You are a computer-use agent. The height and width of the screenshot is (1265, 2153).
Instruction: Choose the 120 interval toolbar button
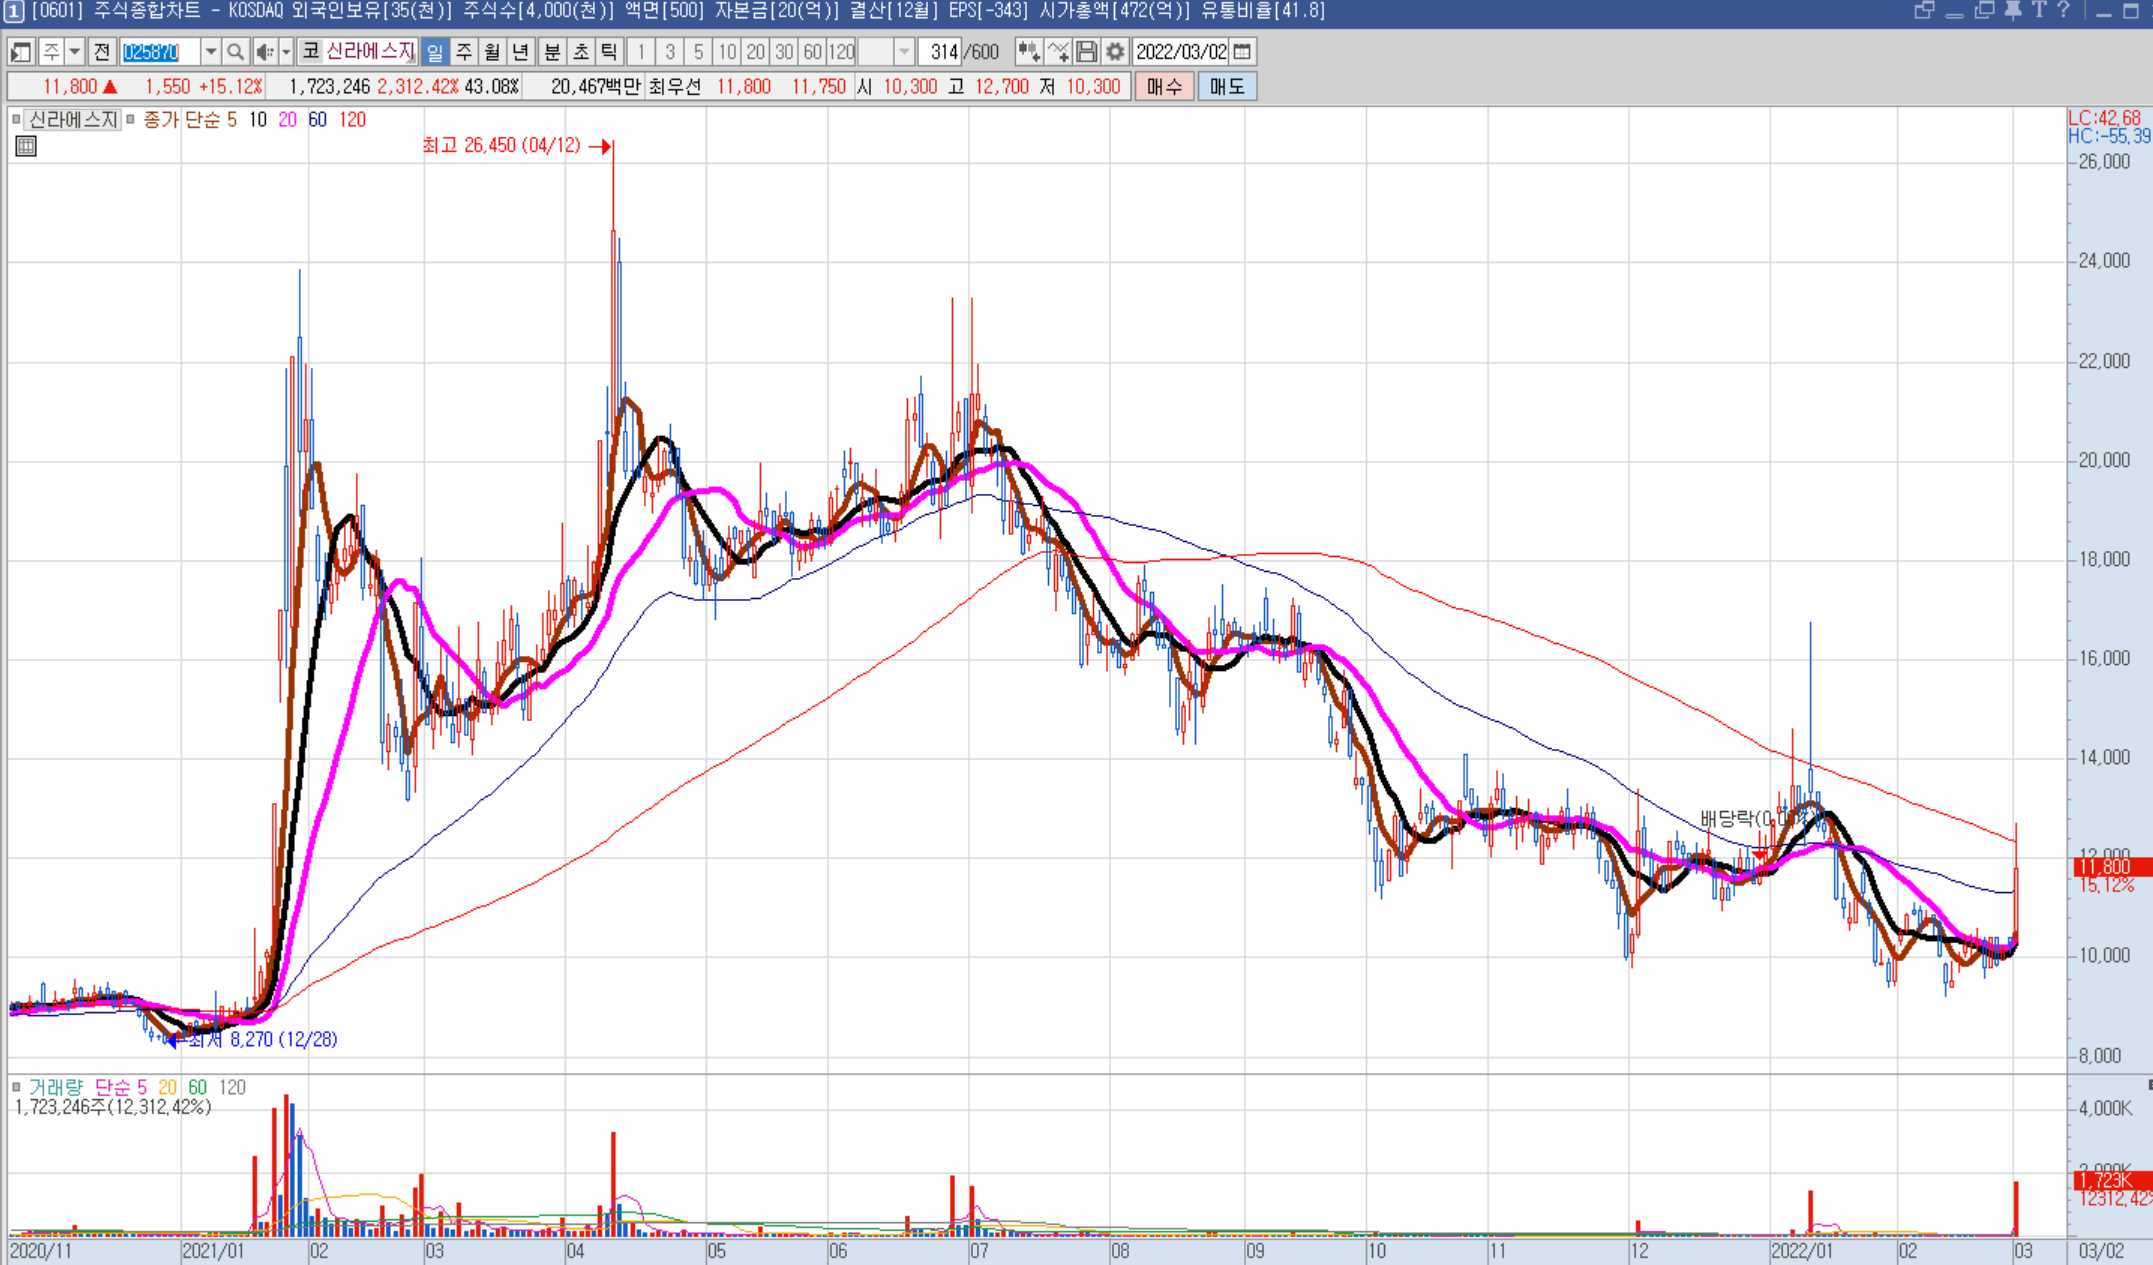click(842, 52)
